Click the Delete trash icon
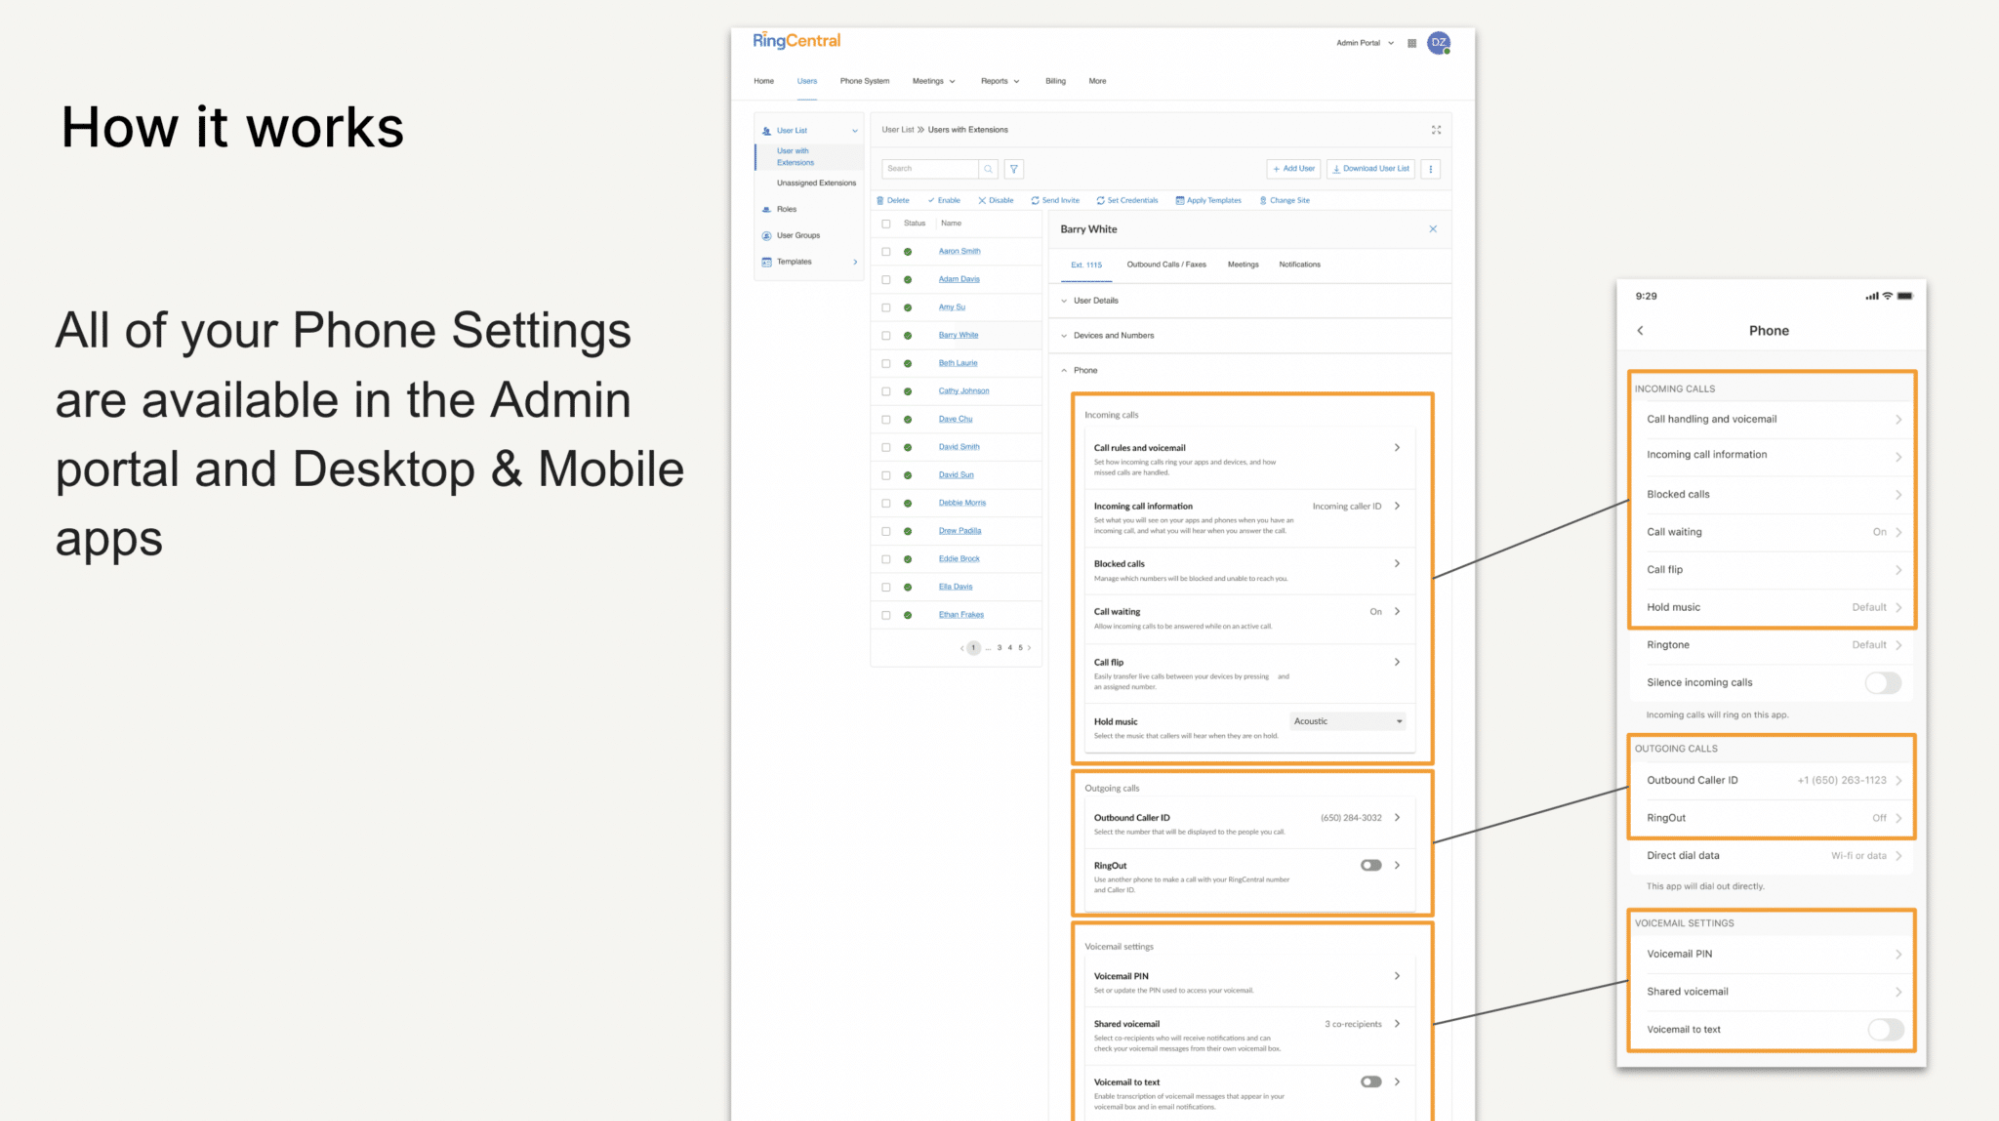1999x1121 pixels. [x=880, y=200]
